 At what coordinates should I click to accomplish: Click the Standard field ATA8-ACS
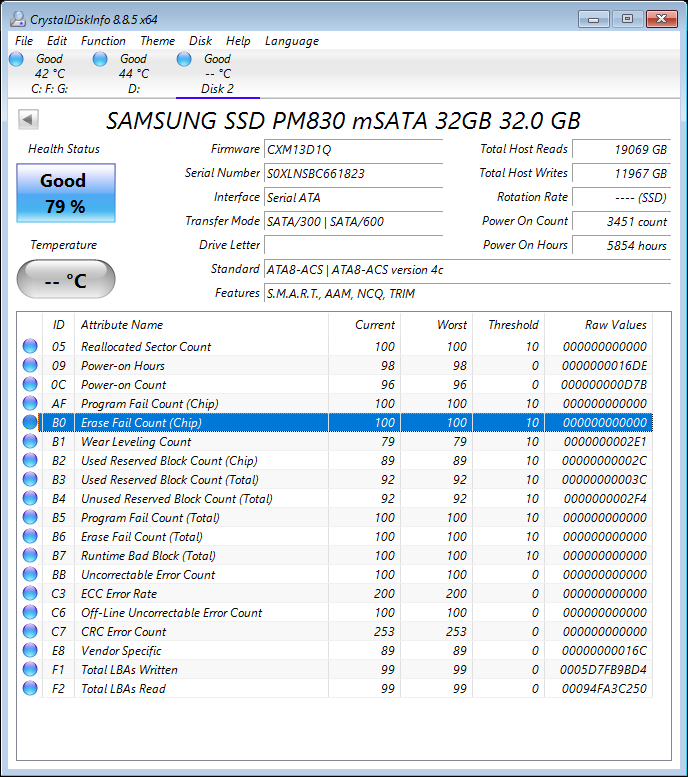coord(467,269)
